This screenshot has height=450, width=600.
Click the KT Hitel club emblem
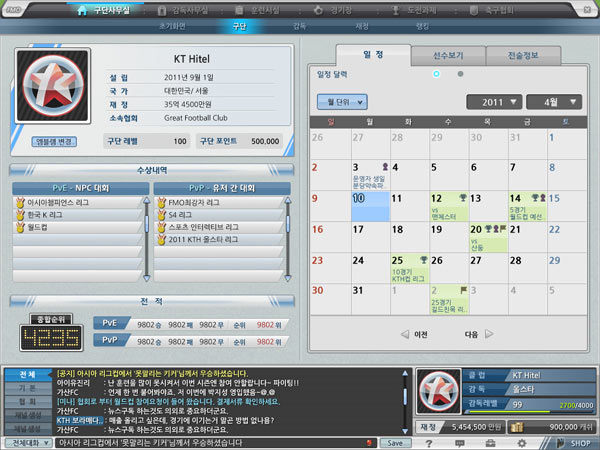pyautogui.click(x=53, y=85)
